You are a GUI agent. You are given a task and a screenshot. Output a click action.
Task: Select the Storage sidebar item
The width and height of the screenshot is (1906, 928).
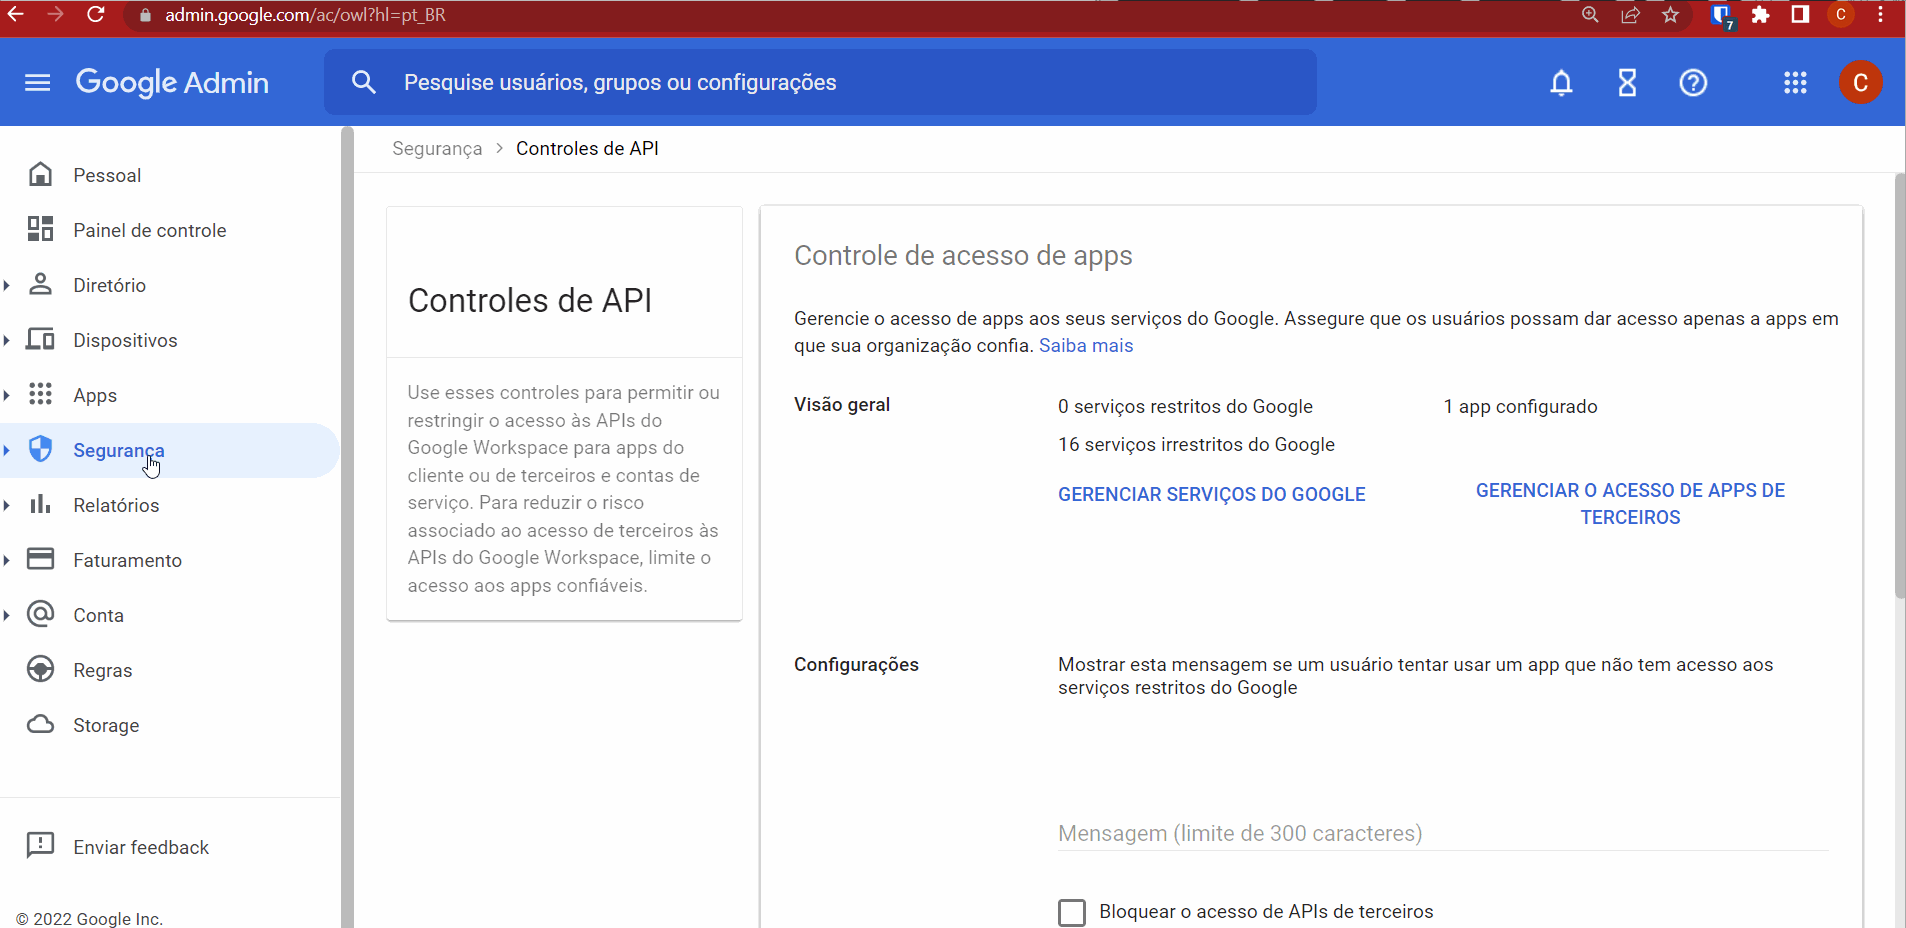[x=106, y=726]
